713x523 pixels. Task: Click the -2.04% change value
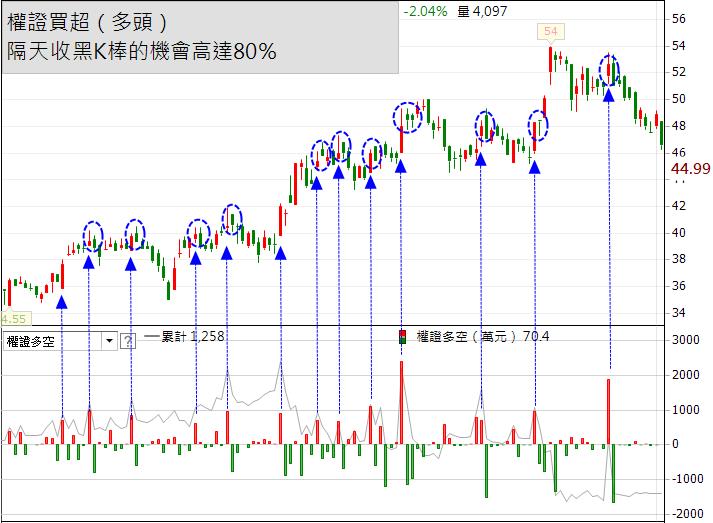425,11
